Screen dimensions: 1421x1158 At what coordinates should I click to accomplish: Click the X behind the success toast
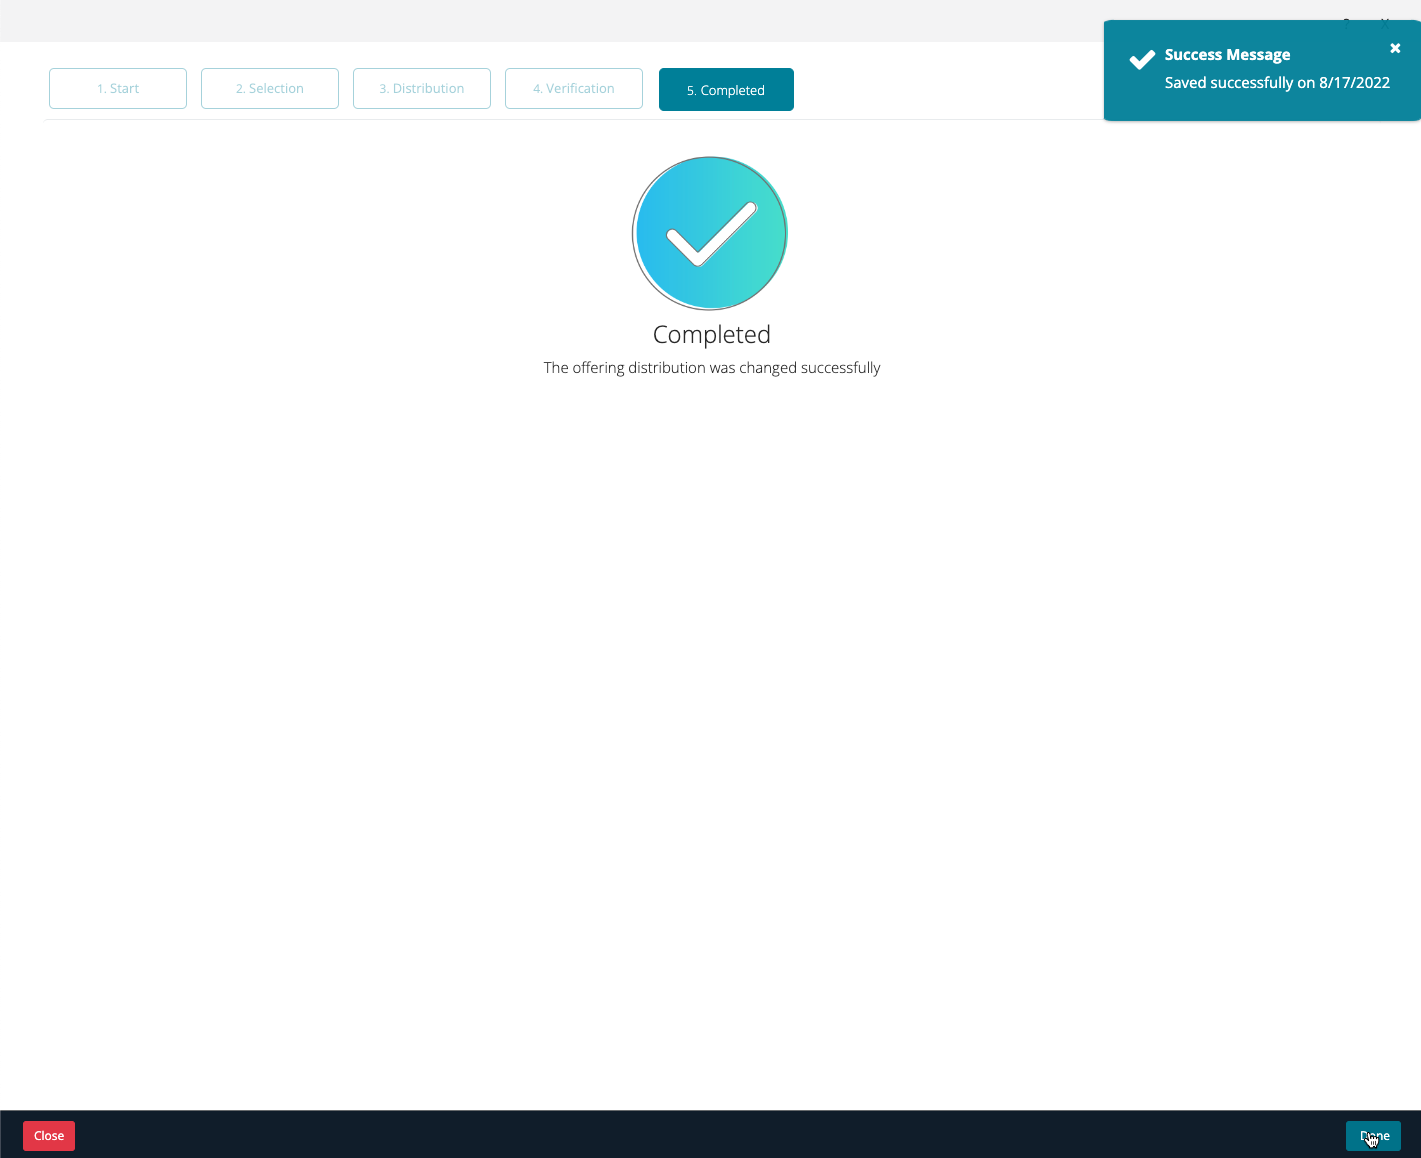click(1385, 23)
